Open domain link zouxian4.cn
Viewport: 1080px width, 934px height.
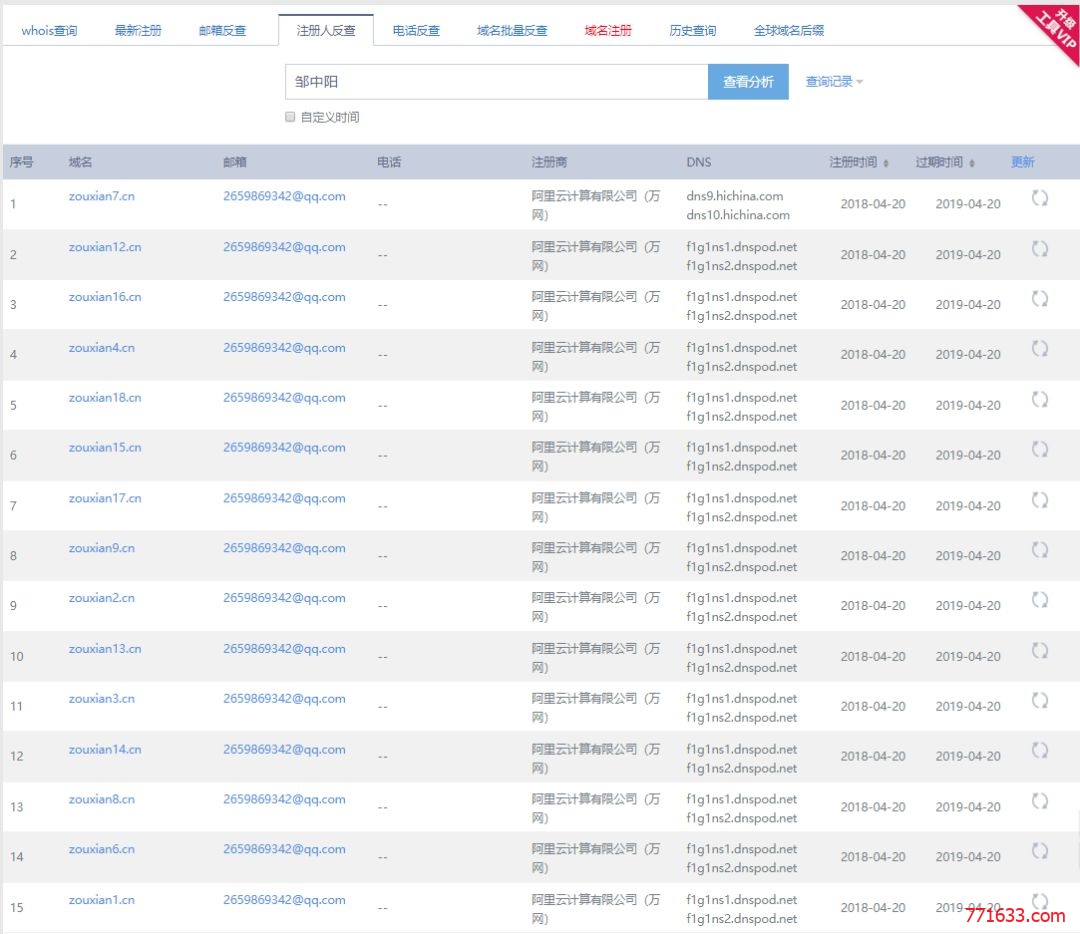point(101,348)
